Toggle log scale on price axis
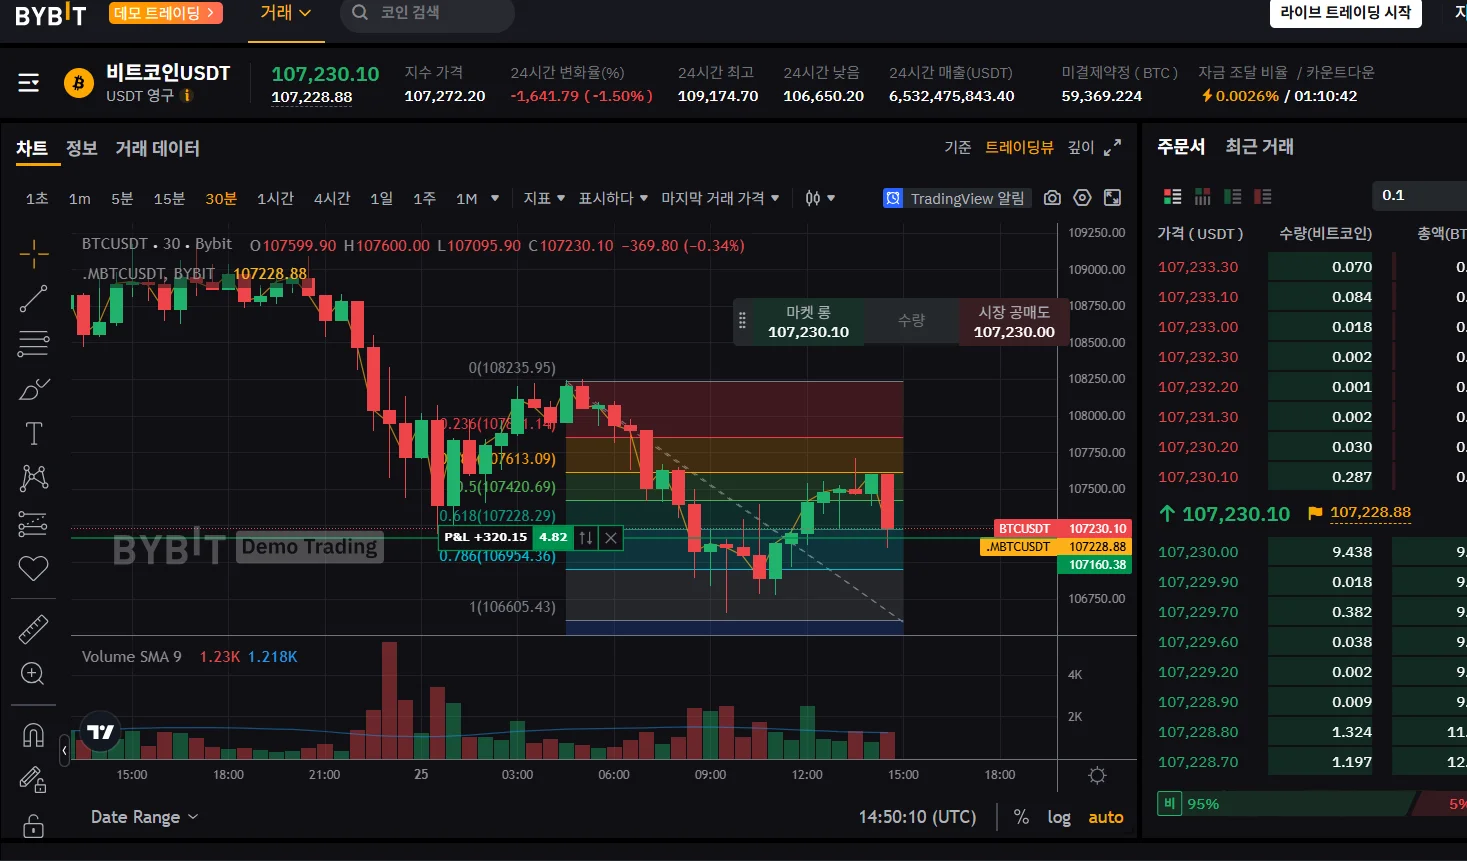This screenshot has height=861, width=1467. (x=1059, y=817)
